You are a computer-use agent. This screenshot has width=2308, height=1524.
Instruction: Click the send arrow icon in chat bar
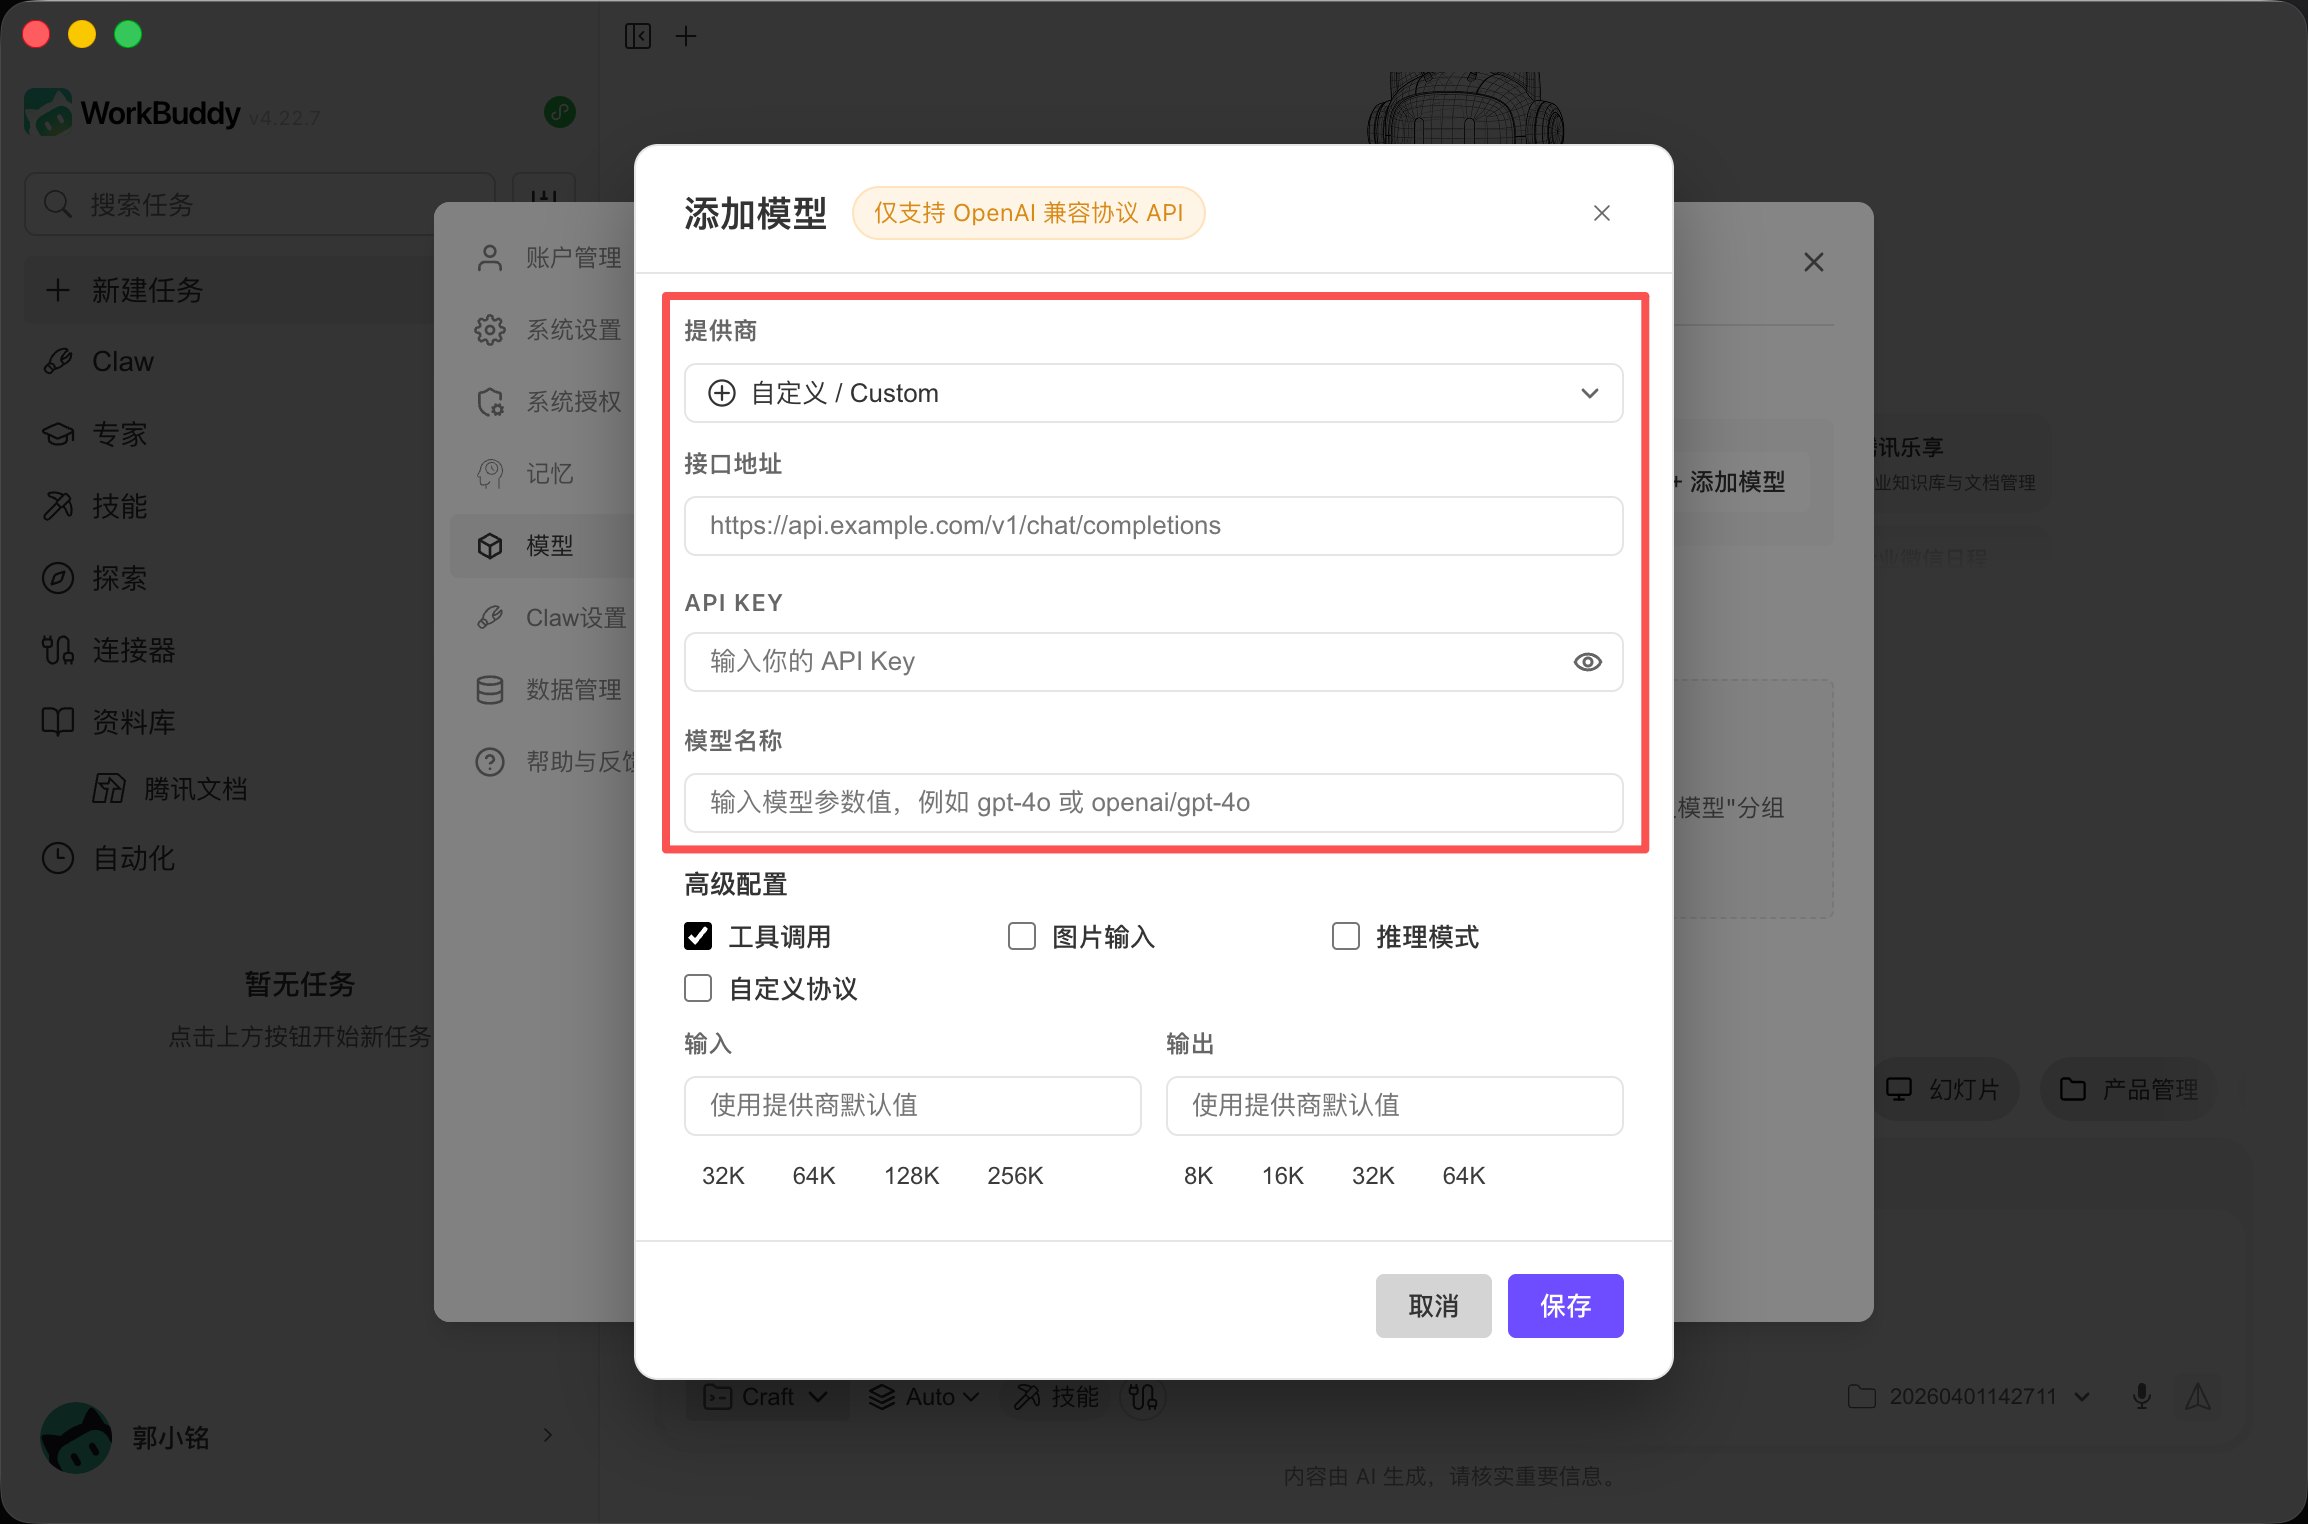2198,1396
